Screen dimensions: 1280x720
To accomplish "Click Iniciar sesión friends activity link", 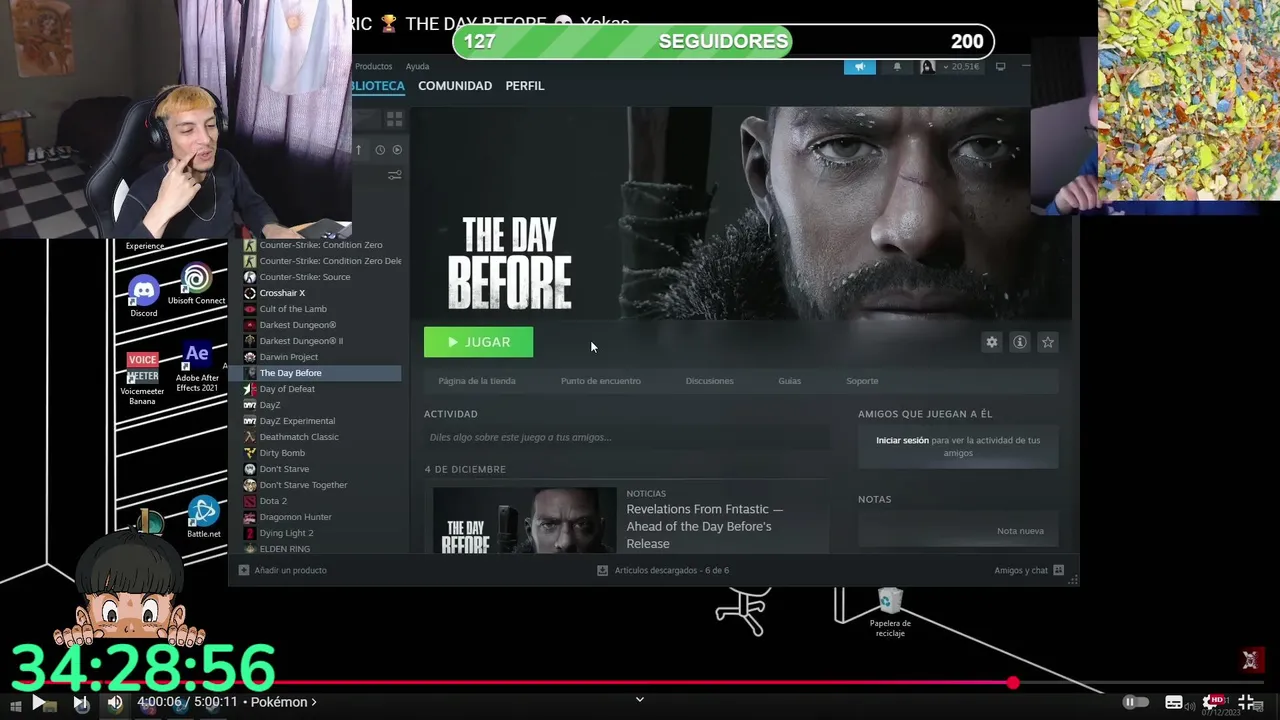I will coord(902,440).
